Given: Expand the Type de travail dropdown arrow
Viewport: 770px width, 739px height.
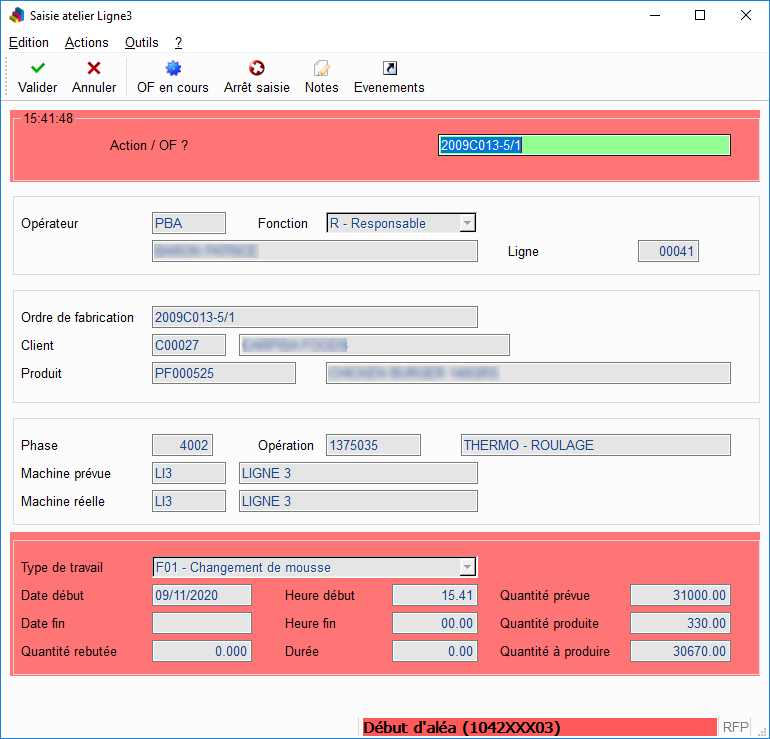Looking at the screenshot, I should pos(467,567).
